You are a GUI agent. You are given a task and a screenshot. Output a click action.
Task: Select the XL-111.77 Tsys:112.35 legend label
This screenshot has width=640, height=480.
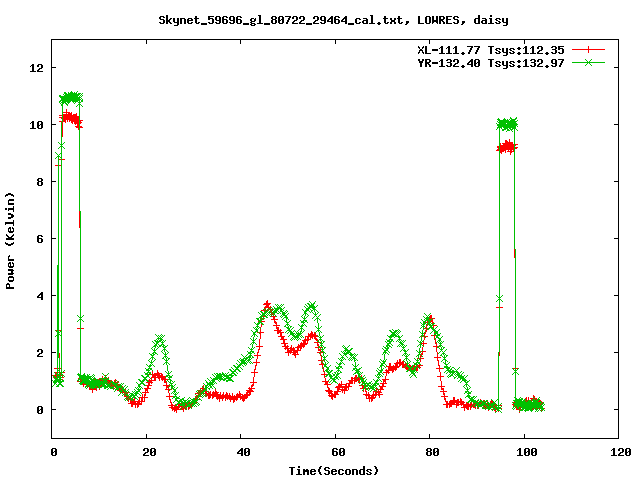(x=491, y=50)
